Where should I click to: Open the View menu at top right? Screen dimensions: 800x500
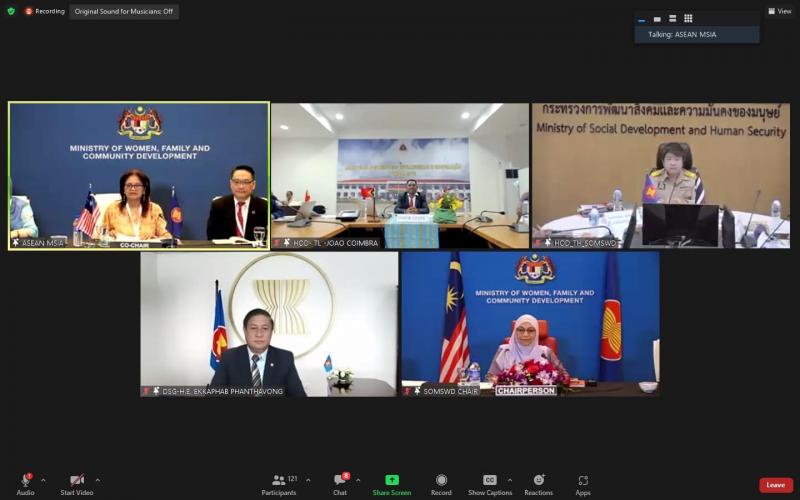coord(780,11)
